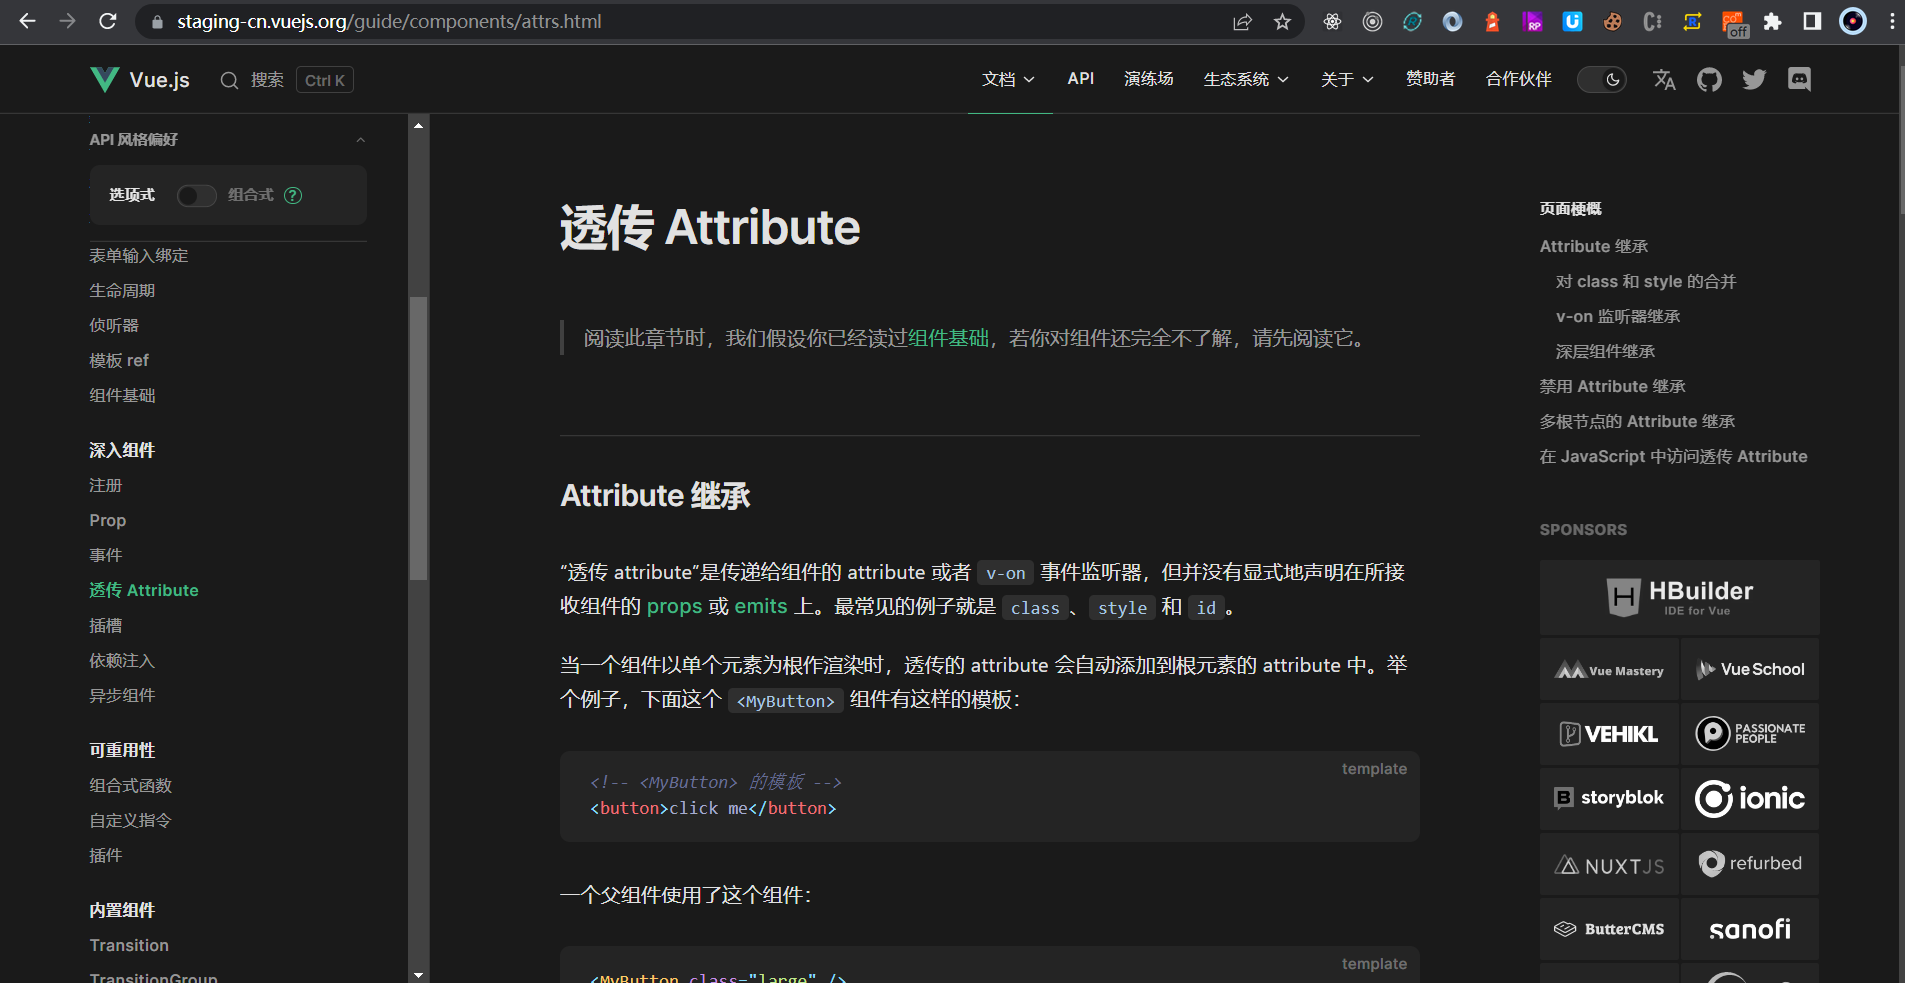Select 组合式函数 in the sidebar
Screen dimensions: 1905x983
(131, 785)
